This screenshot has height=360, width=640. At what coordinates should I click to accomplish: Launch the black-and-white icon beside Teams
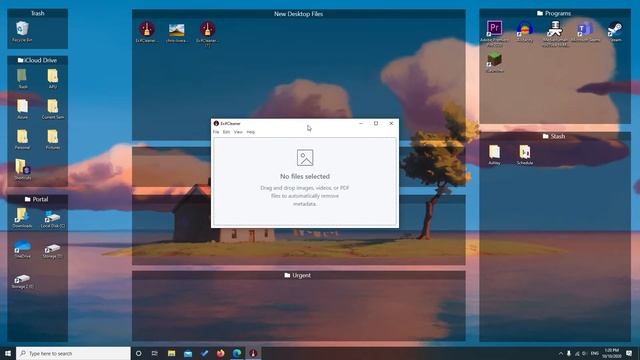(x=555, y=32)
